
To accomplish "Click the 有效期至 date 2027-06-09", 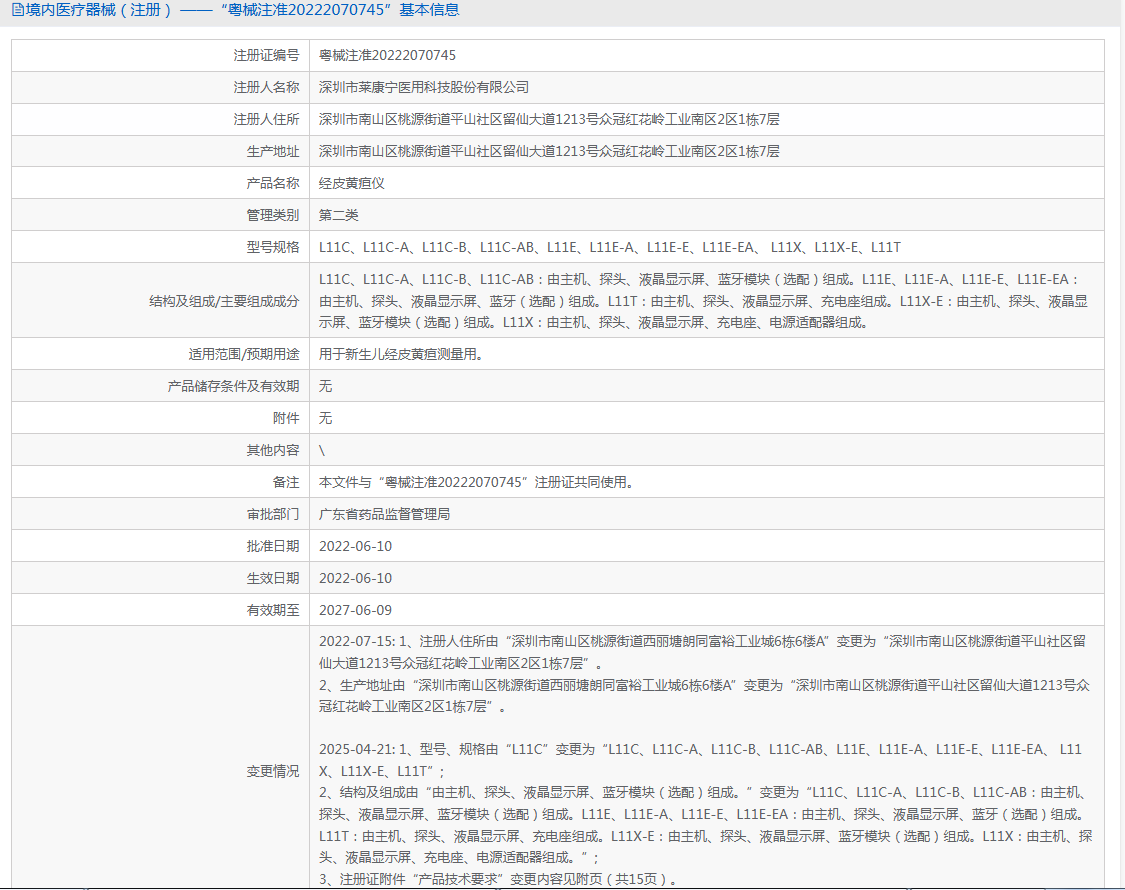I will [x=355, y=610].
